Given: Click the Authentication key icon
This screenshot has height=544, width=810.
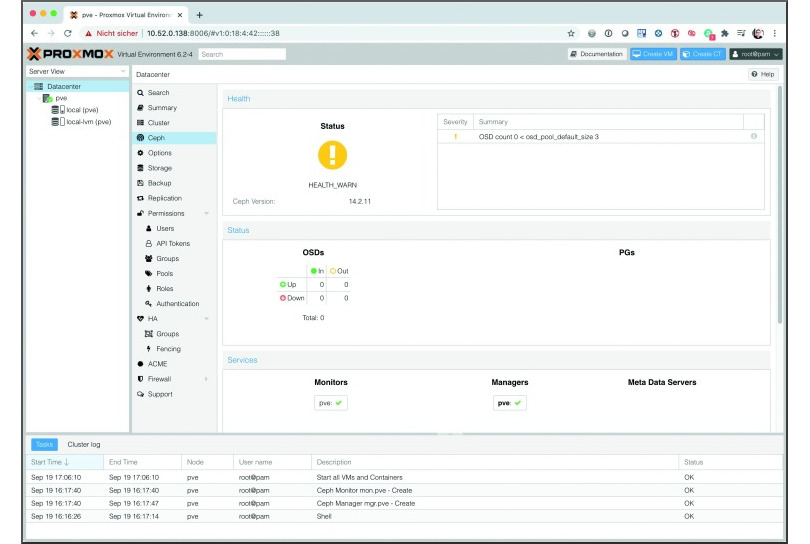Looking at the screenshot, I should pos(149,303).
